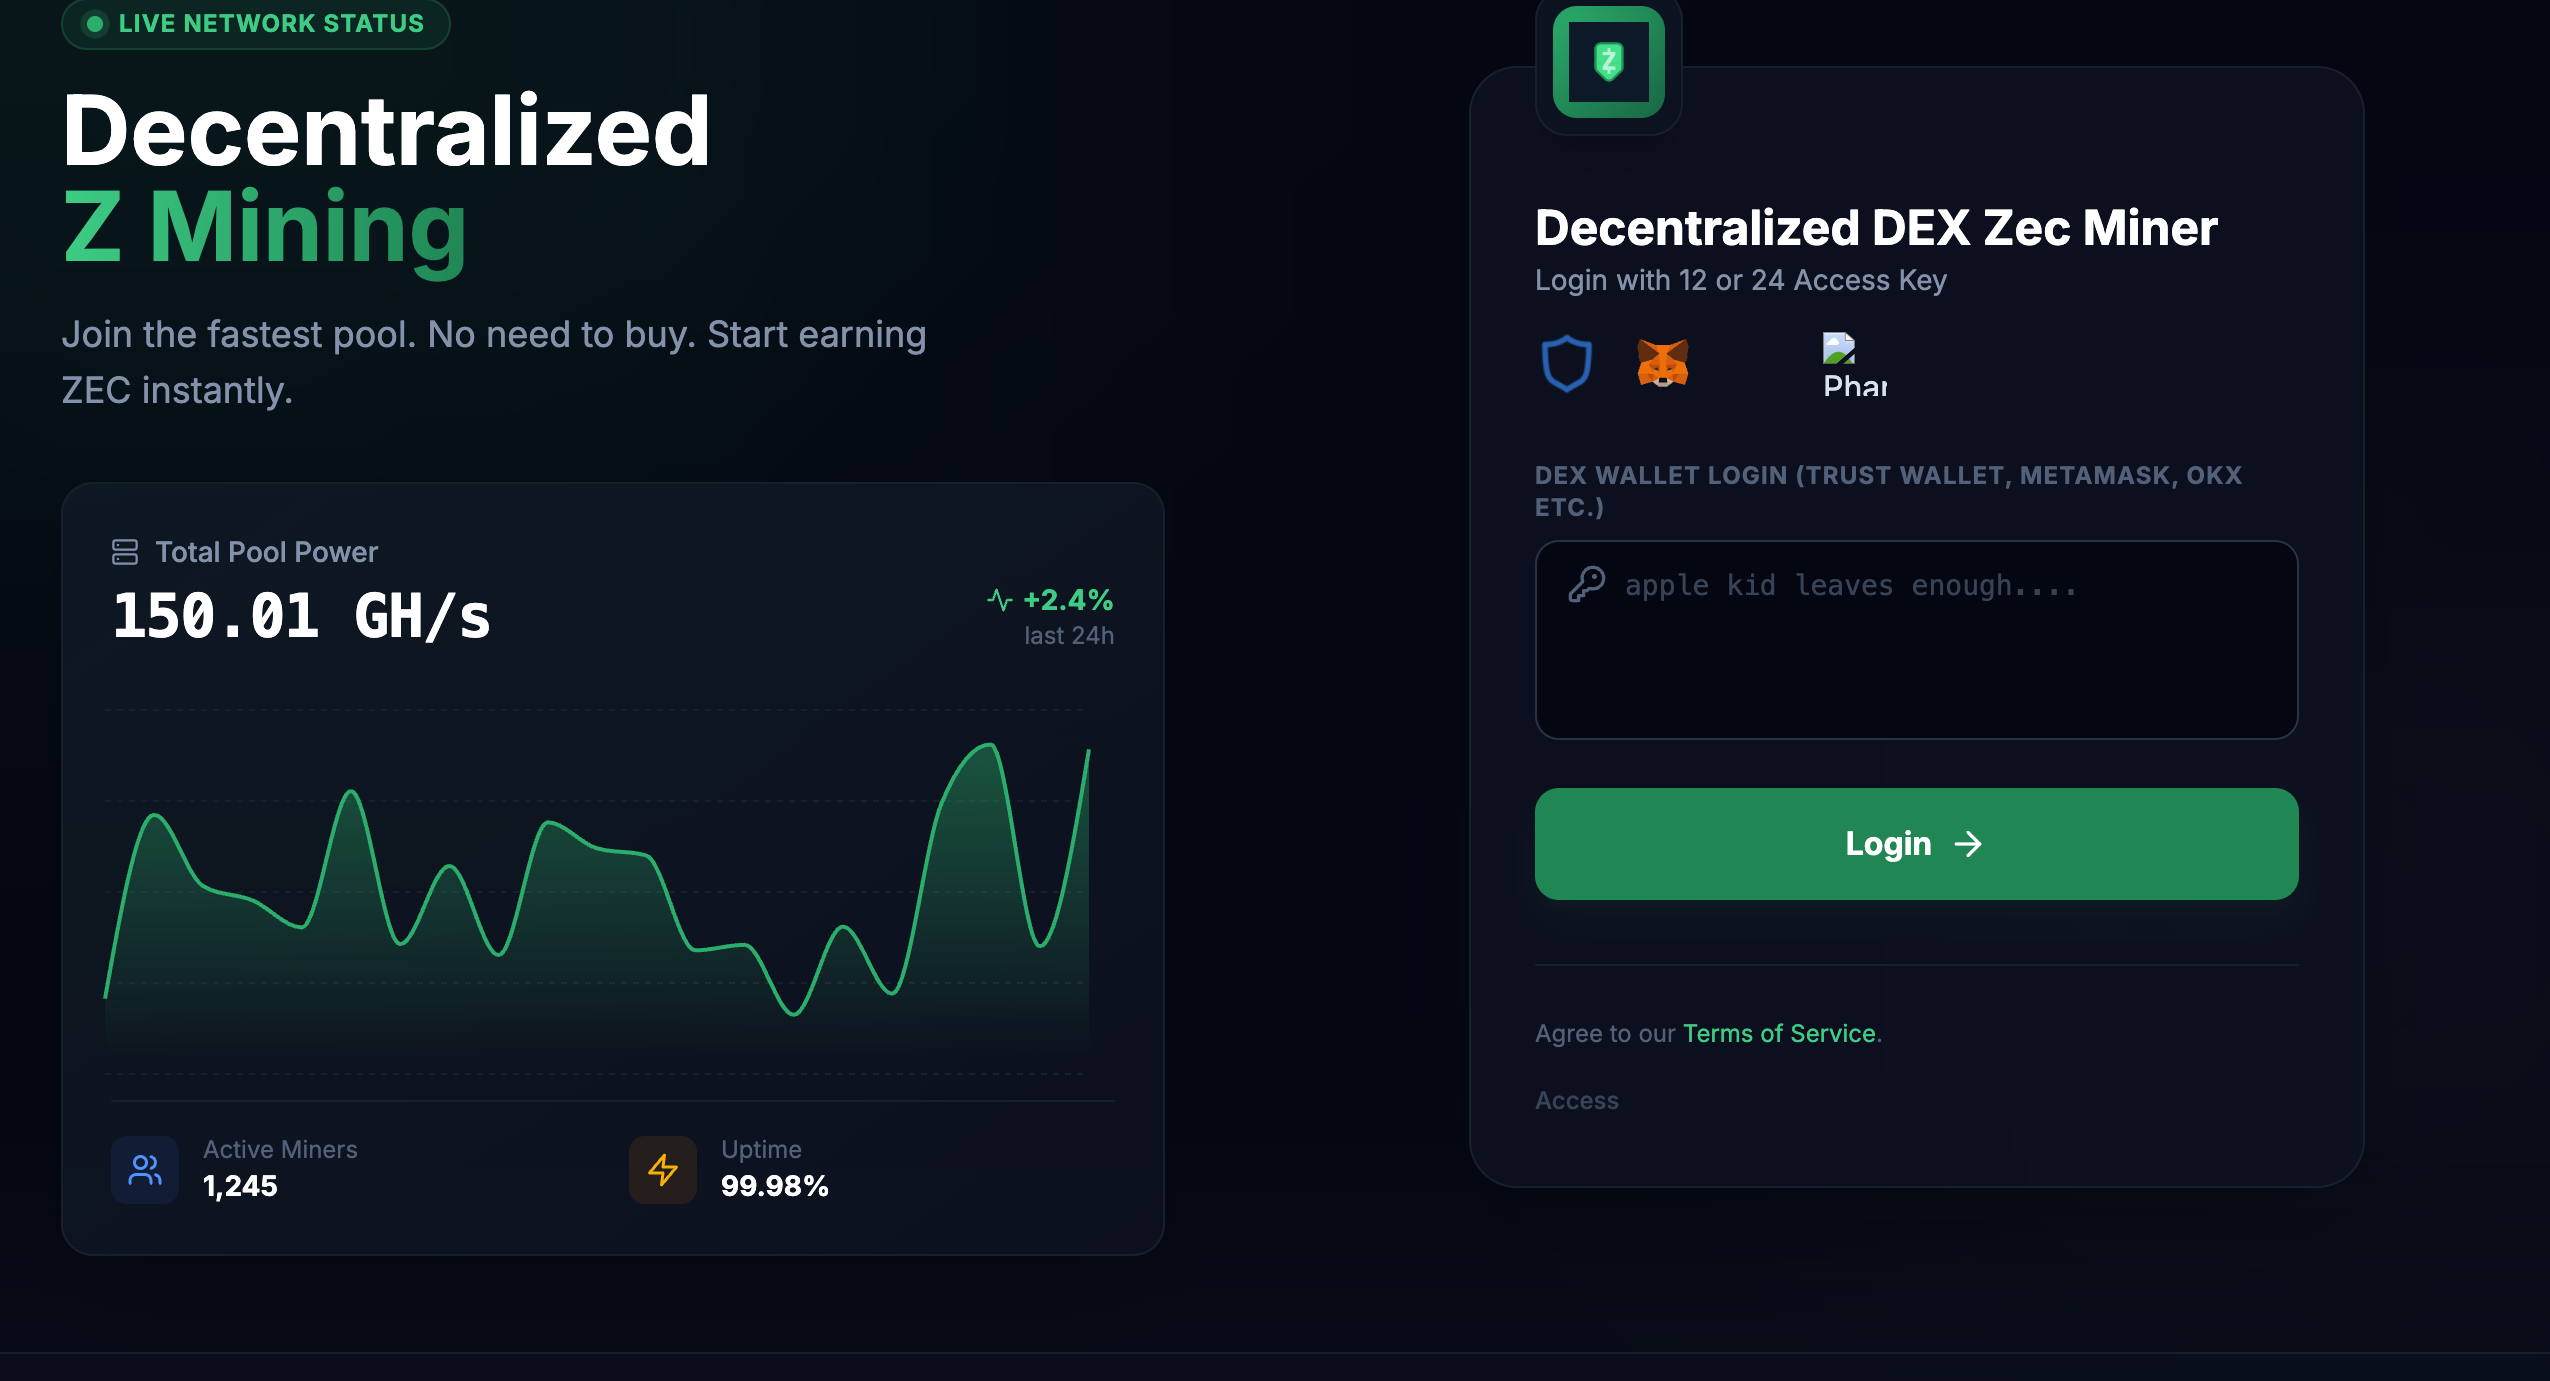Click the 99.98% uptime value
The height and width of the screenshot is (1381, 2550).
775,1186
